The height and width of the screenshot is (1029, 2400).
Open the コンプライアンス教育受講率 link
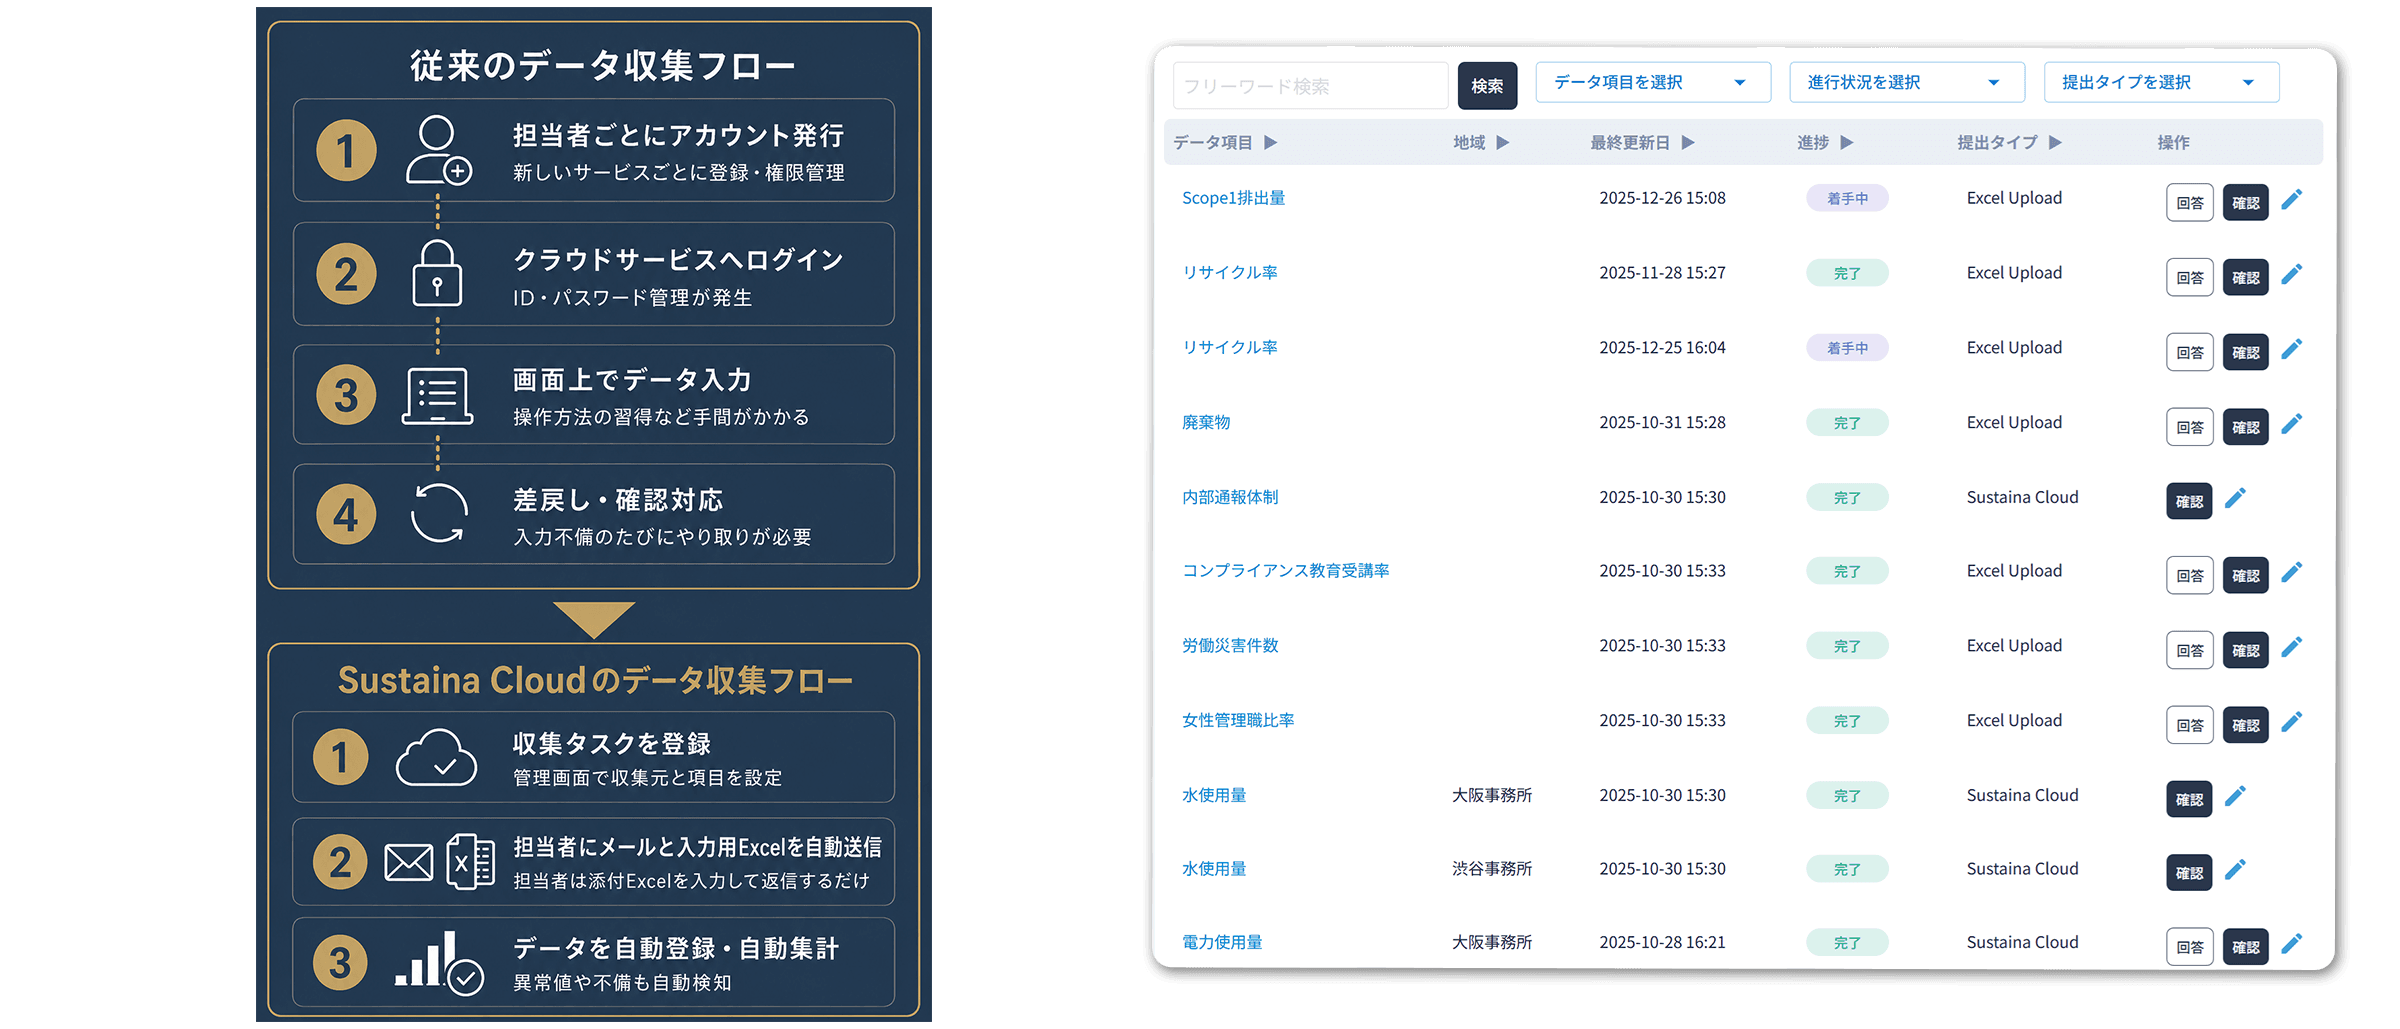tap(1286, 570)
